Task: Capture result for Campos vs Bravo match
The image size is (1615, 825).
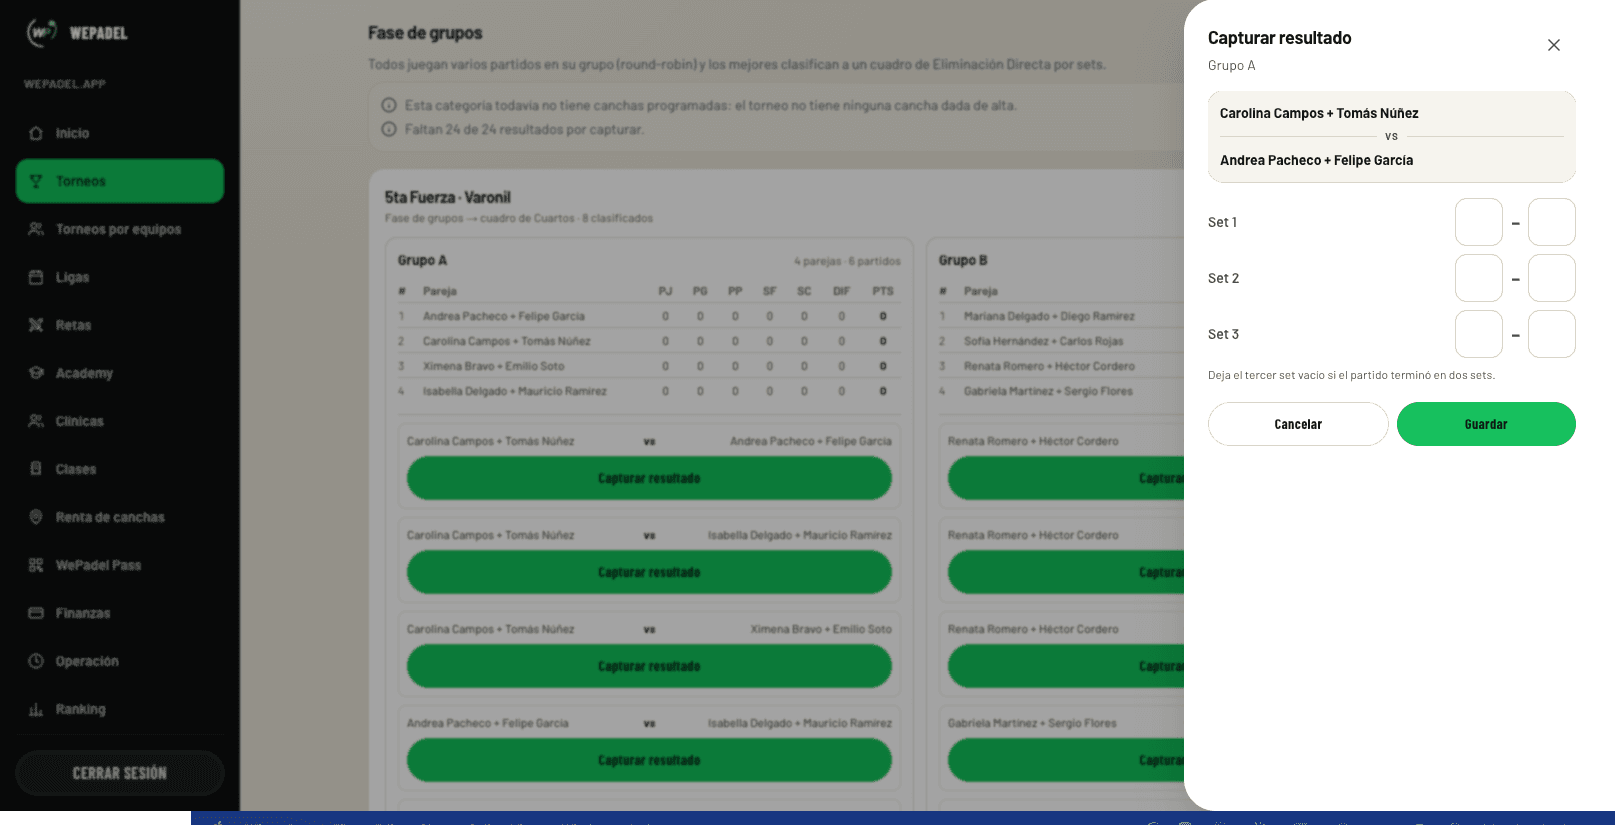Action: pyautogui.click(x=649, y=666)
